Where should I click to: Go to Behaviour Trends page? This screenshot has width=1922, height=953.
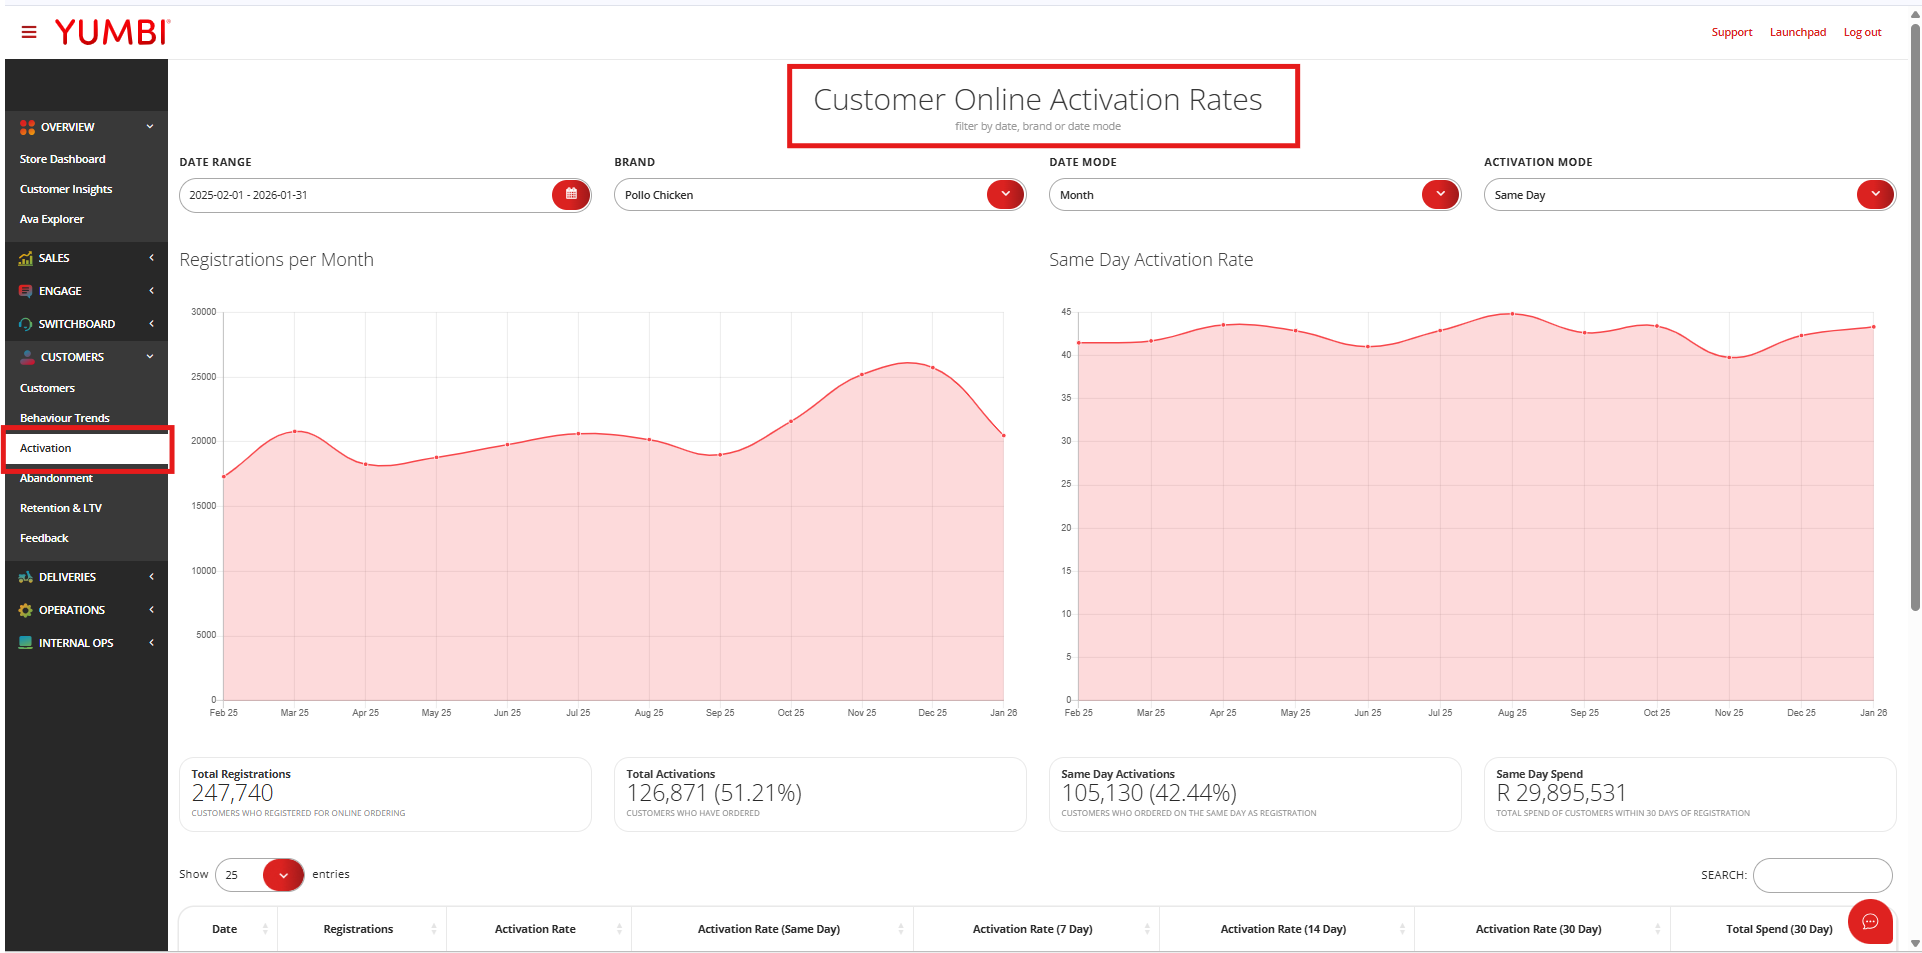65,418
